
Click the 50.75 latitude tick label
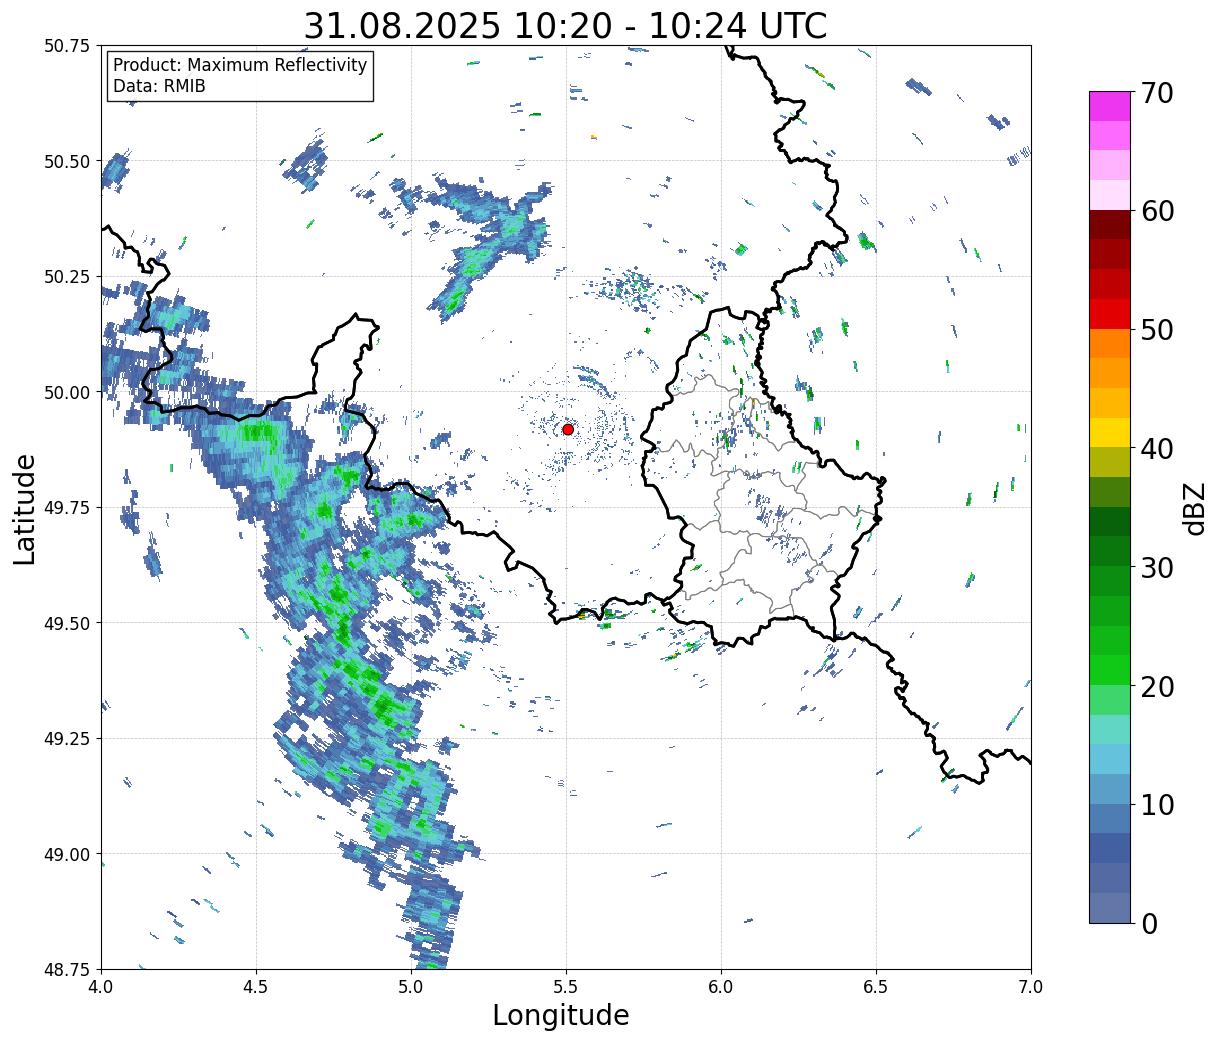coord(69,46)
